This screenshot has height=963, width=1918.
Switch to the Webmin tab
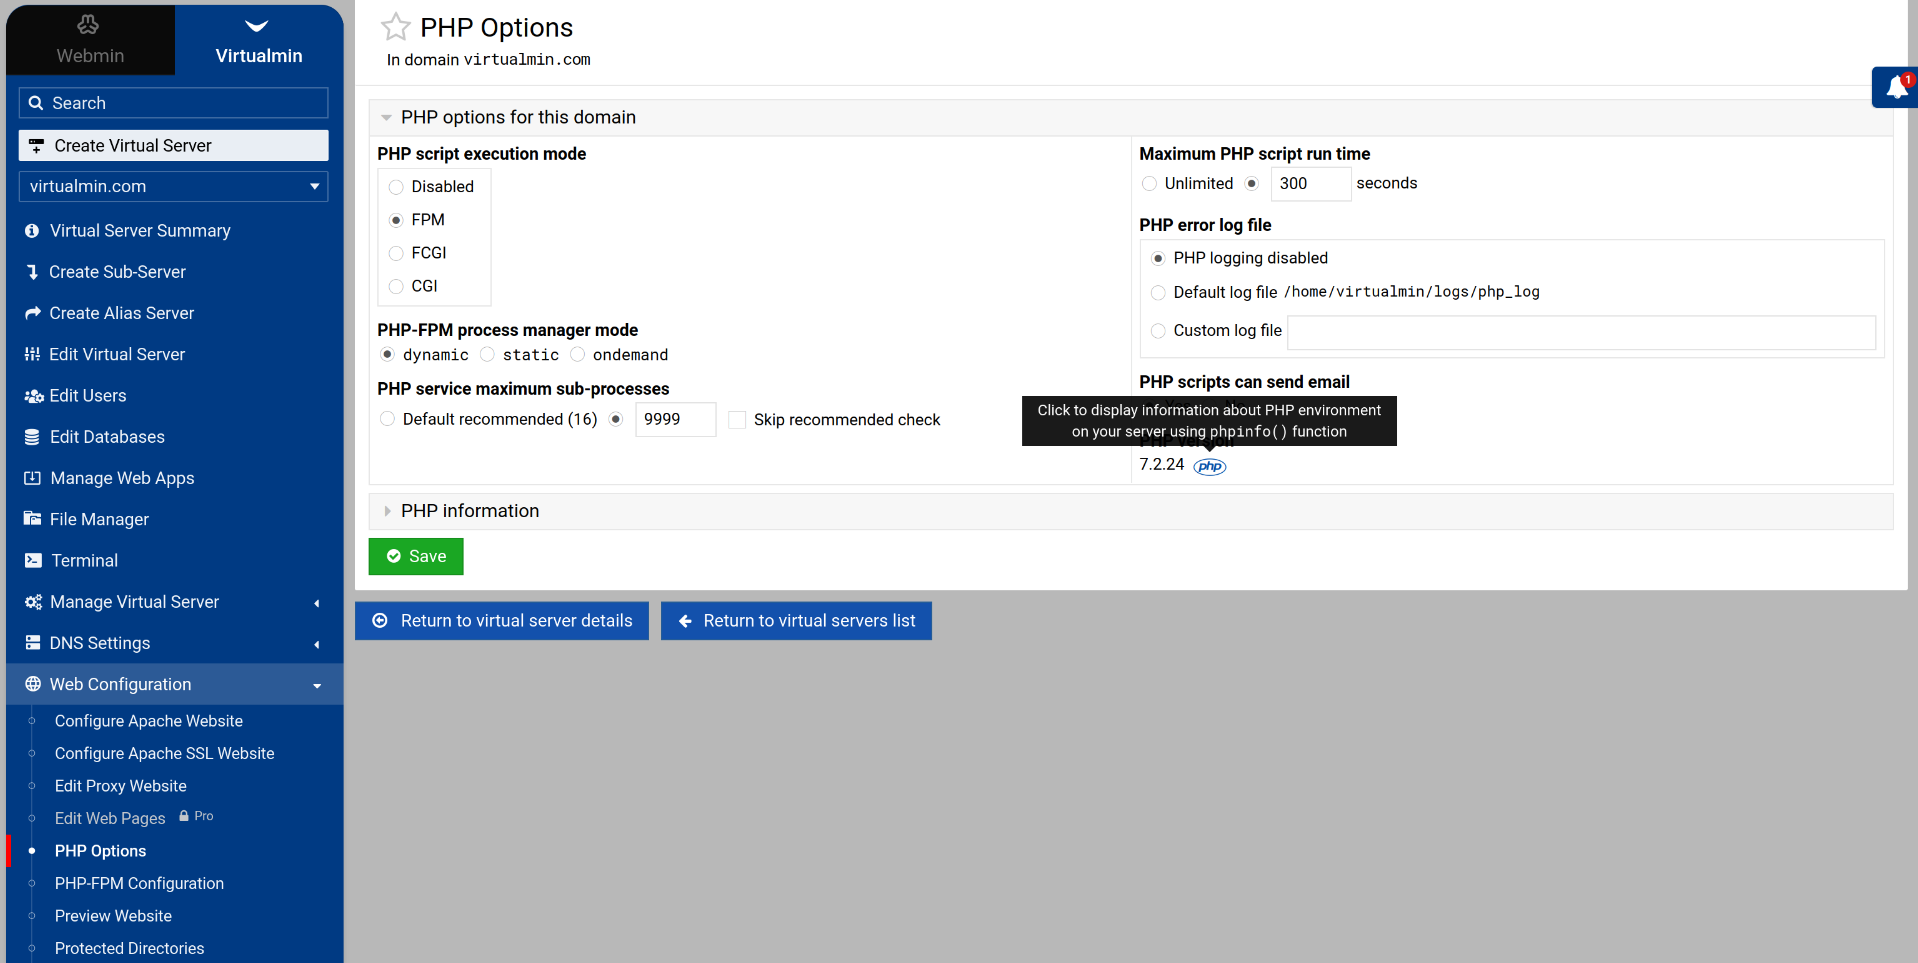click(x=90, y=40)
